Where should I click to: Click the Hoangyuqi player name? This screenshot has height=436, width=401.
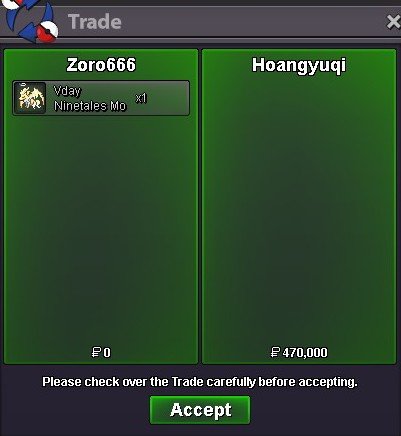[x=299, y=65]
